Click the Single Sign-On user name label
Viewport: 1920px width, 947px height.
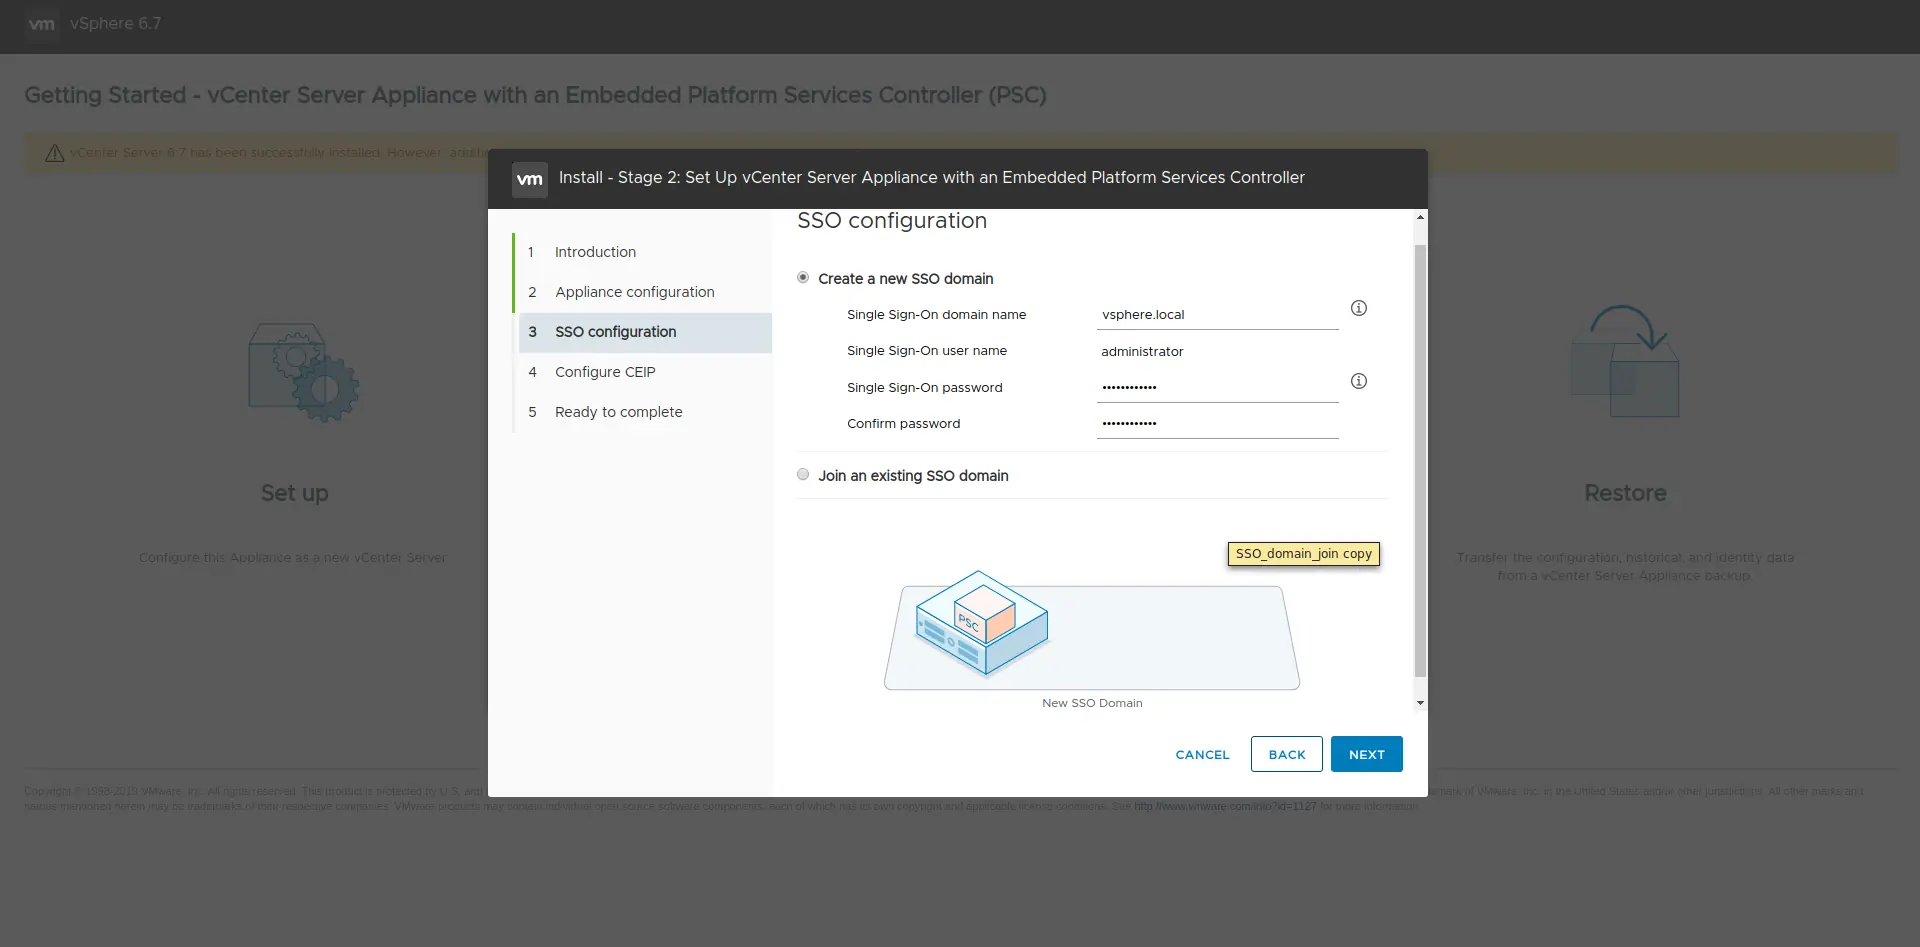click(927, 351)
